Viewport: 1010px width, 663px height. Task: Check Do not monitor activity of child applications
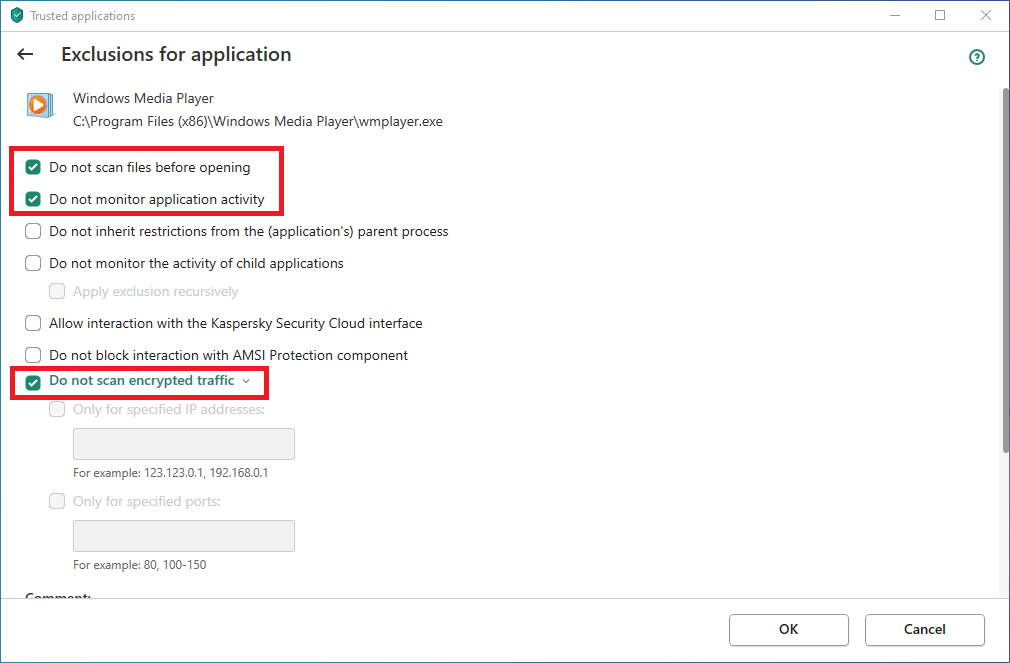coord(33,263)
